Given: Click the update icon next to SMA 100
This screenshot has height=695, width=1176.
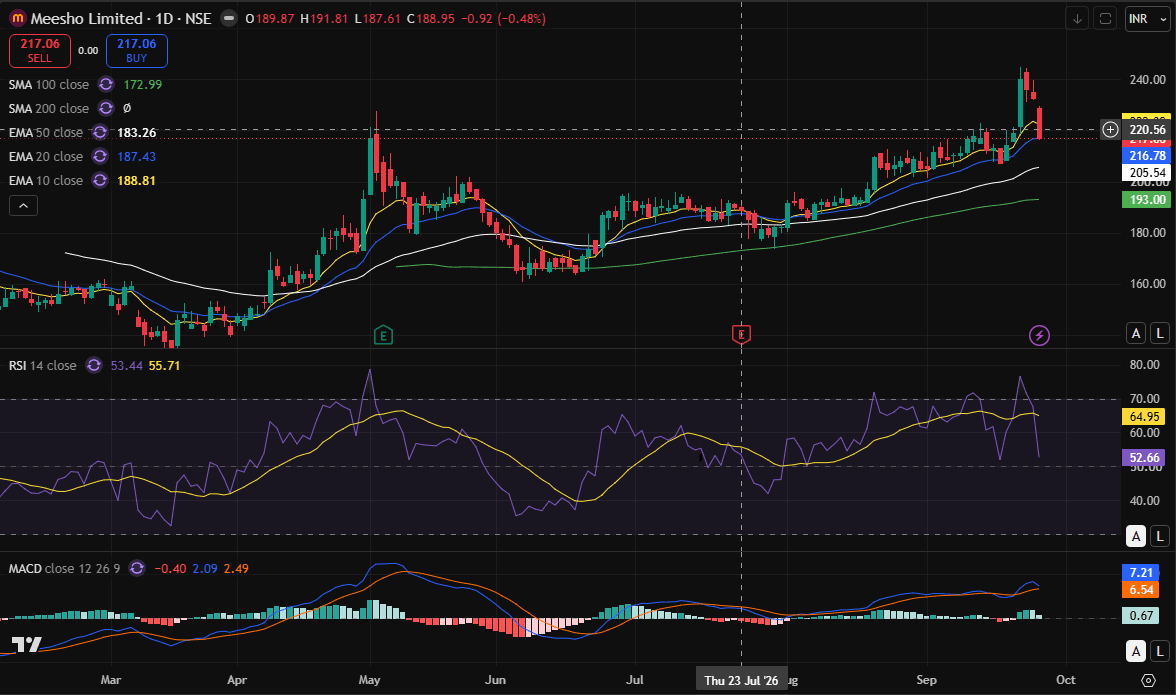Looking at the screenshot, I should [106, 85].
